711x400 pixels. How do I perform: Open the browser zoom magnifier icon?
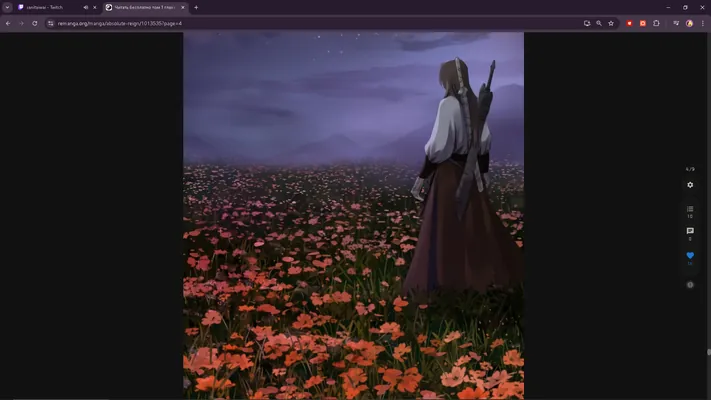pos(599,23)
